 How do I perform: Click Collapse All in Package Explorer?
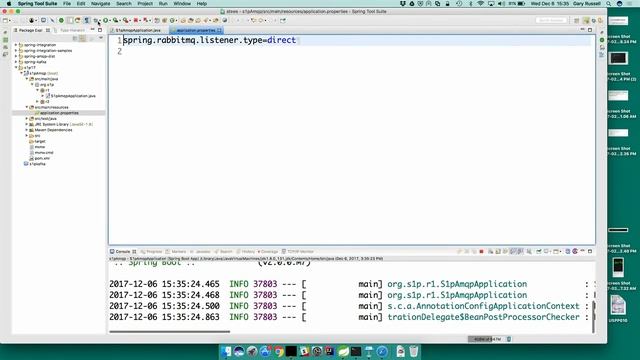75,38
